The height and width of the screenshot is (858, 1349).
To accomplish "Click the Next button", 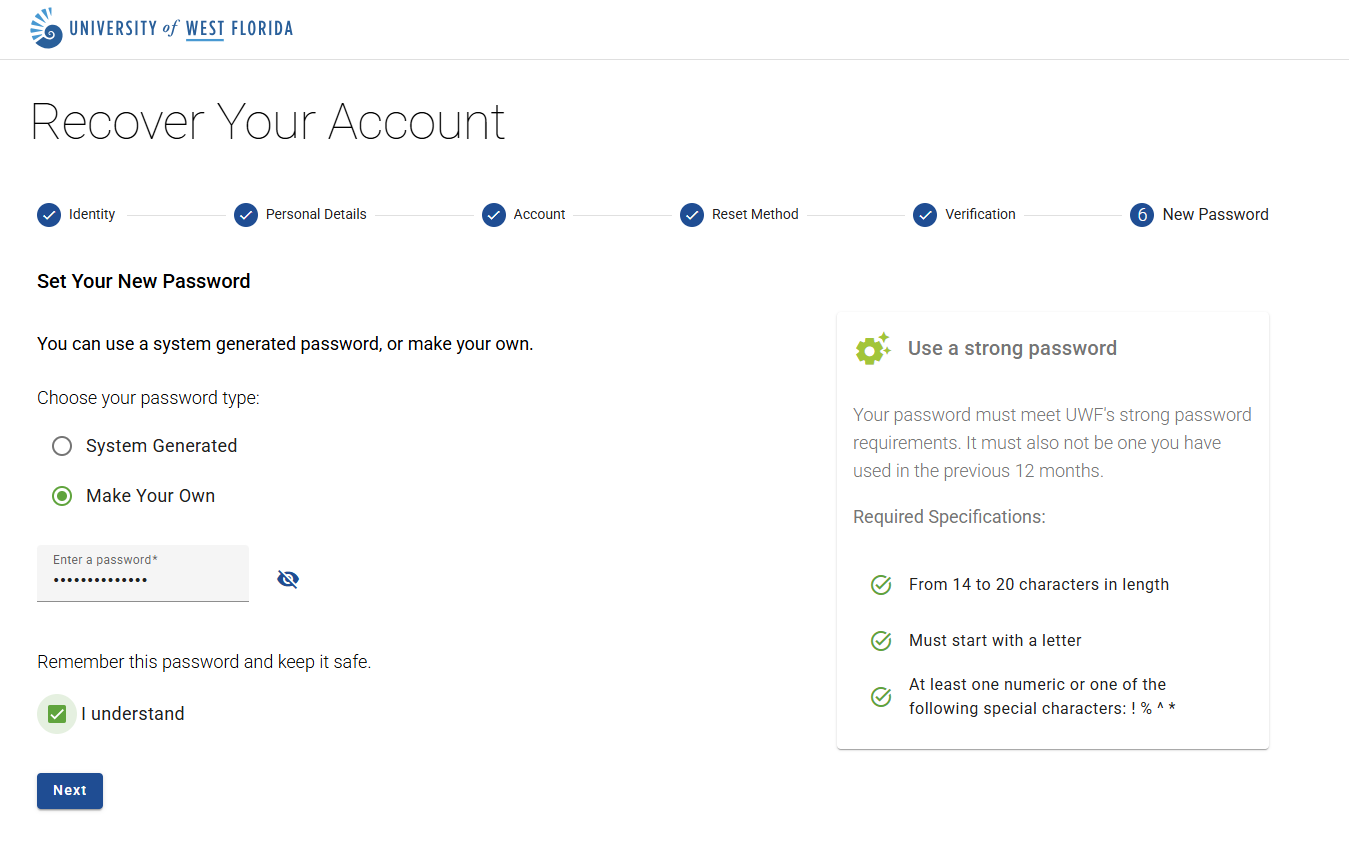I will (x=70, y=791).
